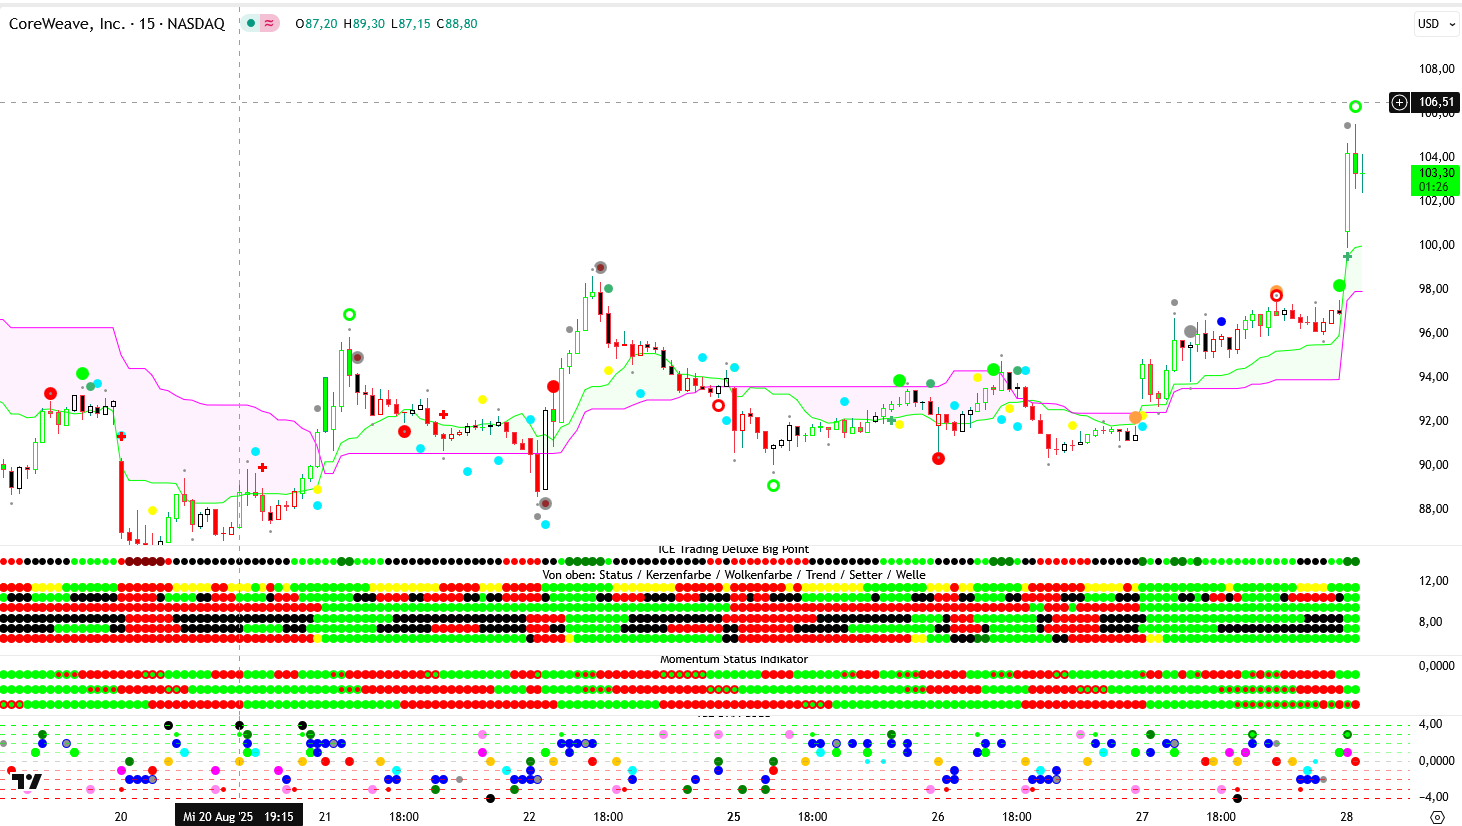
Task: Open chart settings gear icon
Action: click(1437, 817)
